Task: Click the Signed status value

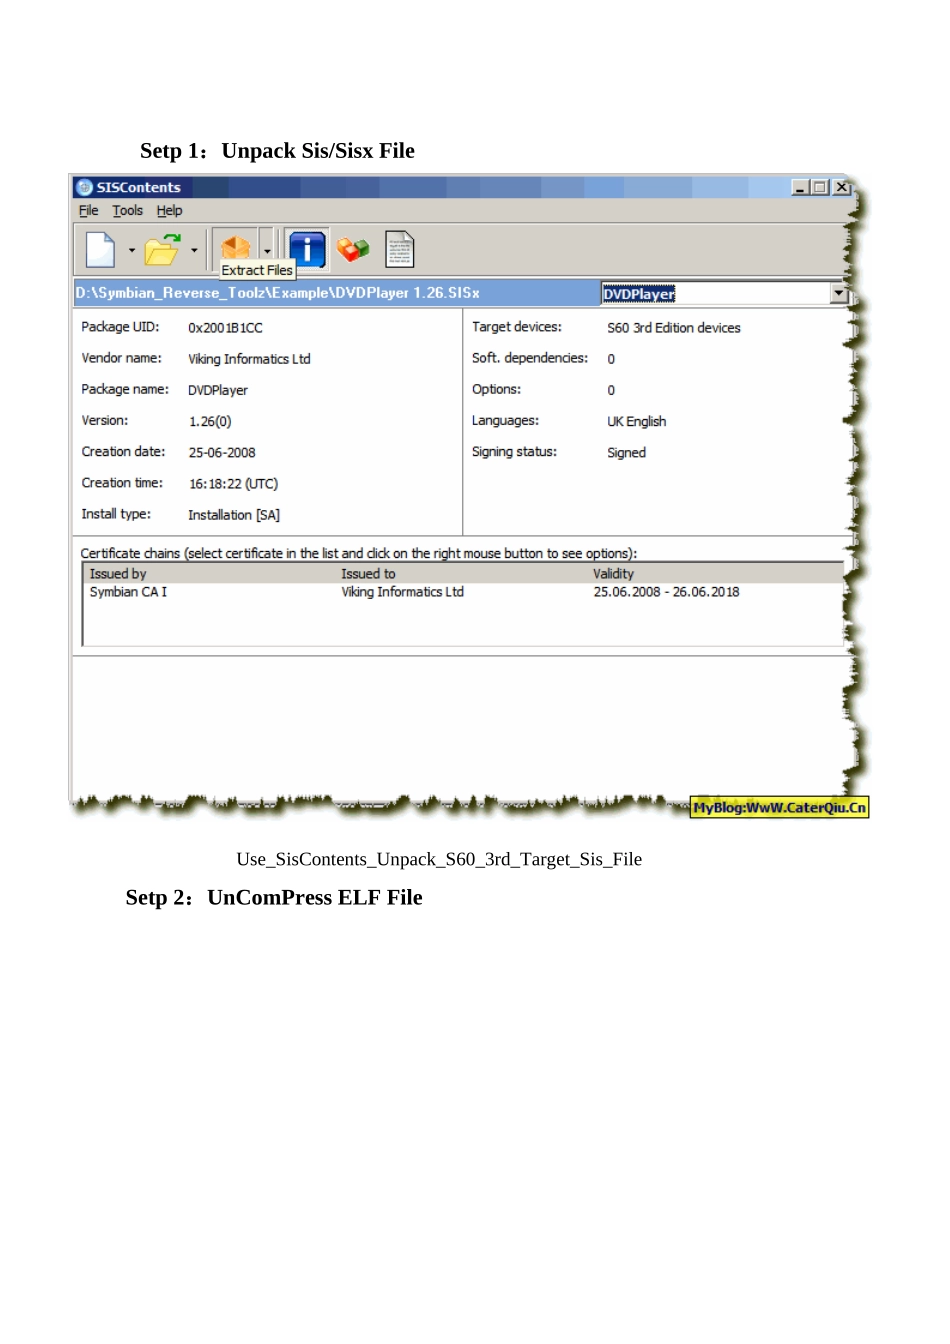Action: 626,453
